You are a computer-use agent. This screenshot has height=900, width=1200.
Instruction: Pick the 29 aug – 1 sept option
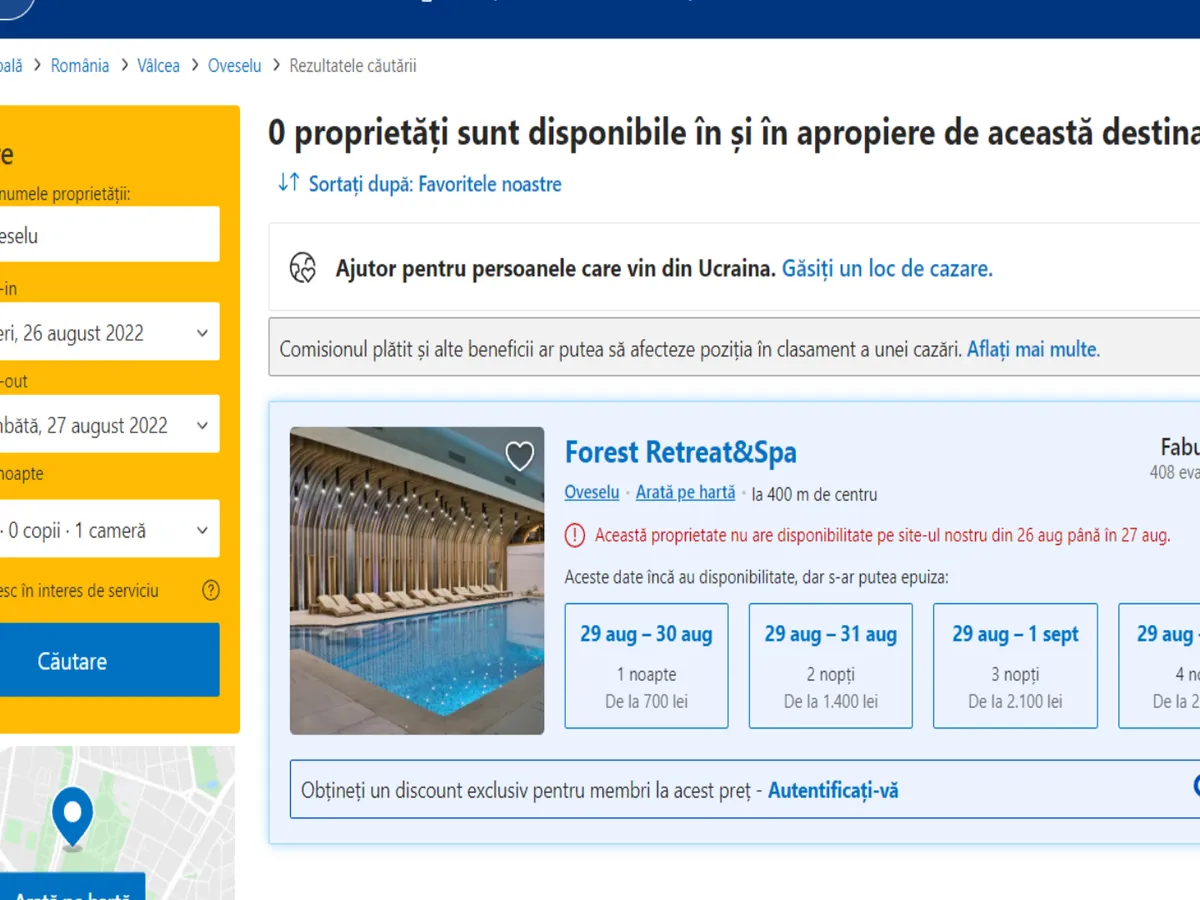(x=1015, y=665)
